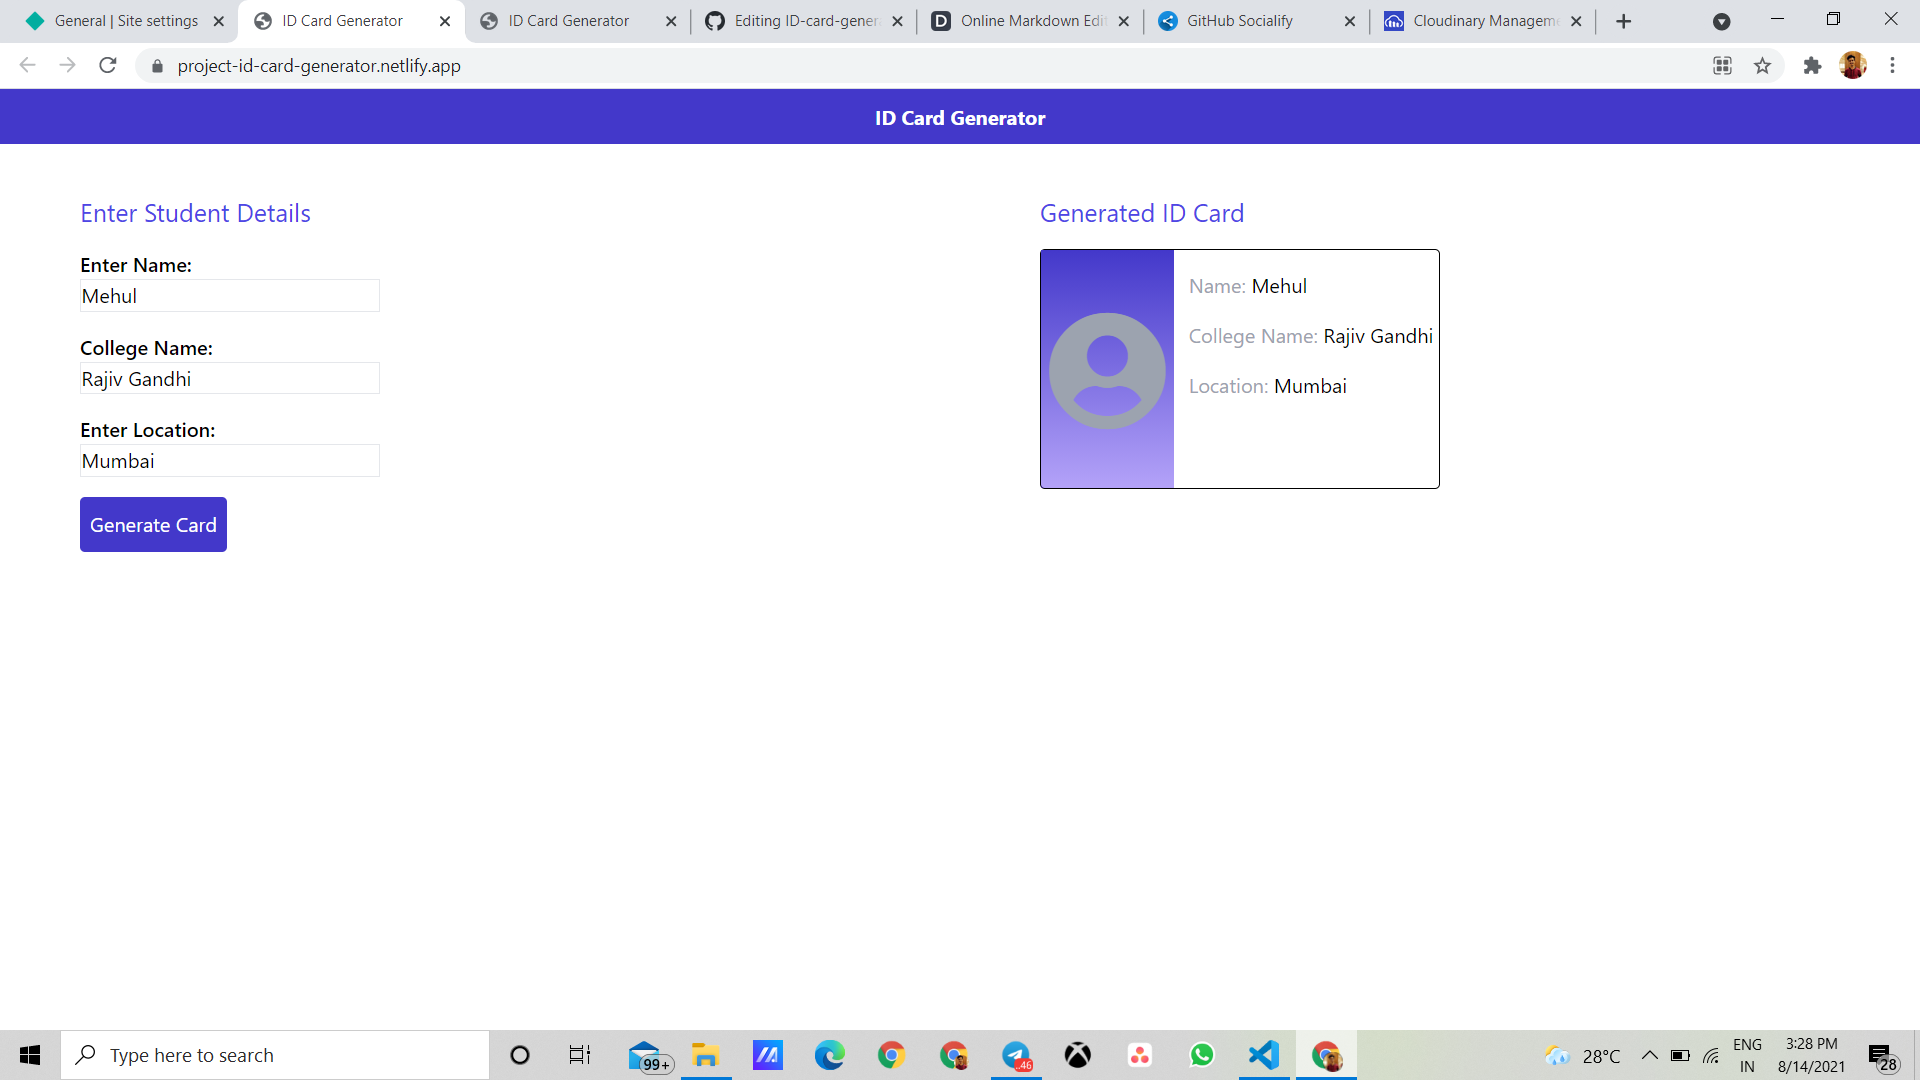Image resolution: width=1920 pixels, height=1080 pixels.
Task: Launch the Xbox app from the taskbar
Action: [1079, 1054]
